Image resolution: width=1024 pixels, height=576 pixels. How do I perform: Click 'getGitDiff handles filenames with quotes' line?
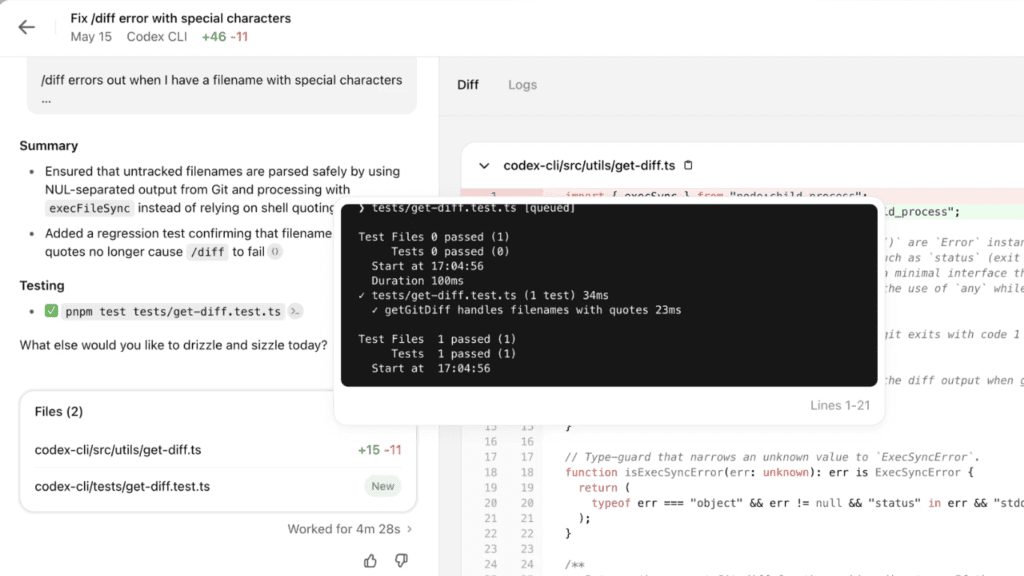click(x=526, y=310)
